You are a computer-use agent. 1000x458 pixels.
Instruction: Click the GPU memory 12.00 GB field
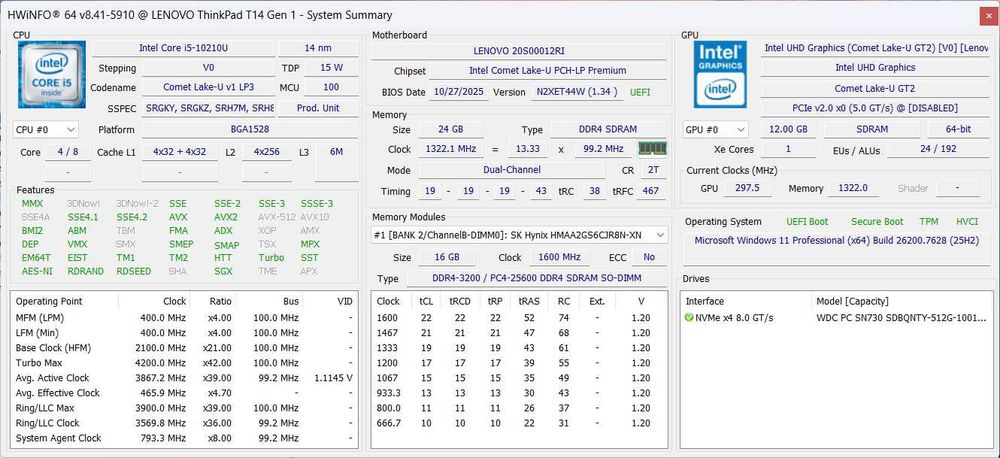(x=789, y=129)
